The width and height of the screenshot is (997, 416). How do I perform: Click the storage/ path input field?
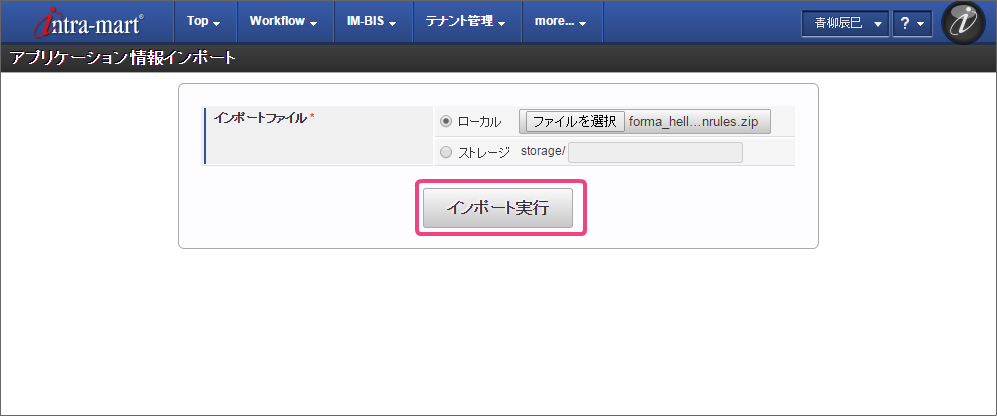655,153
